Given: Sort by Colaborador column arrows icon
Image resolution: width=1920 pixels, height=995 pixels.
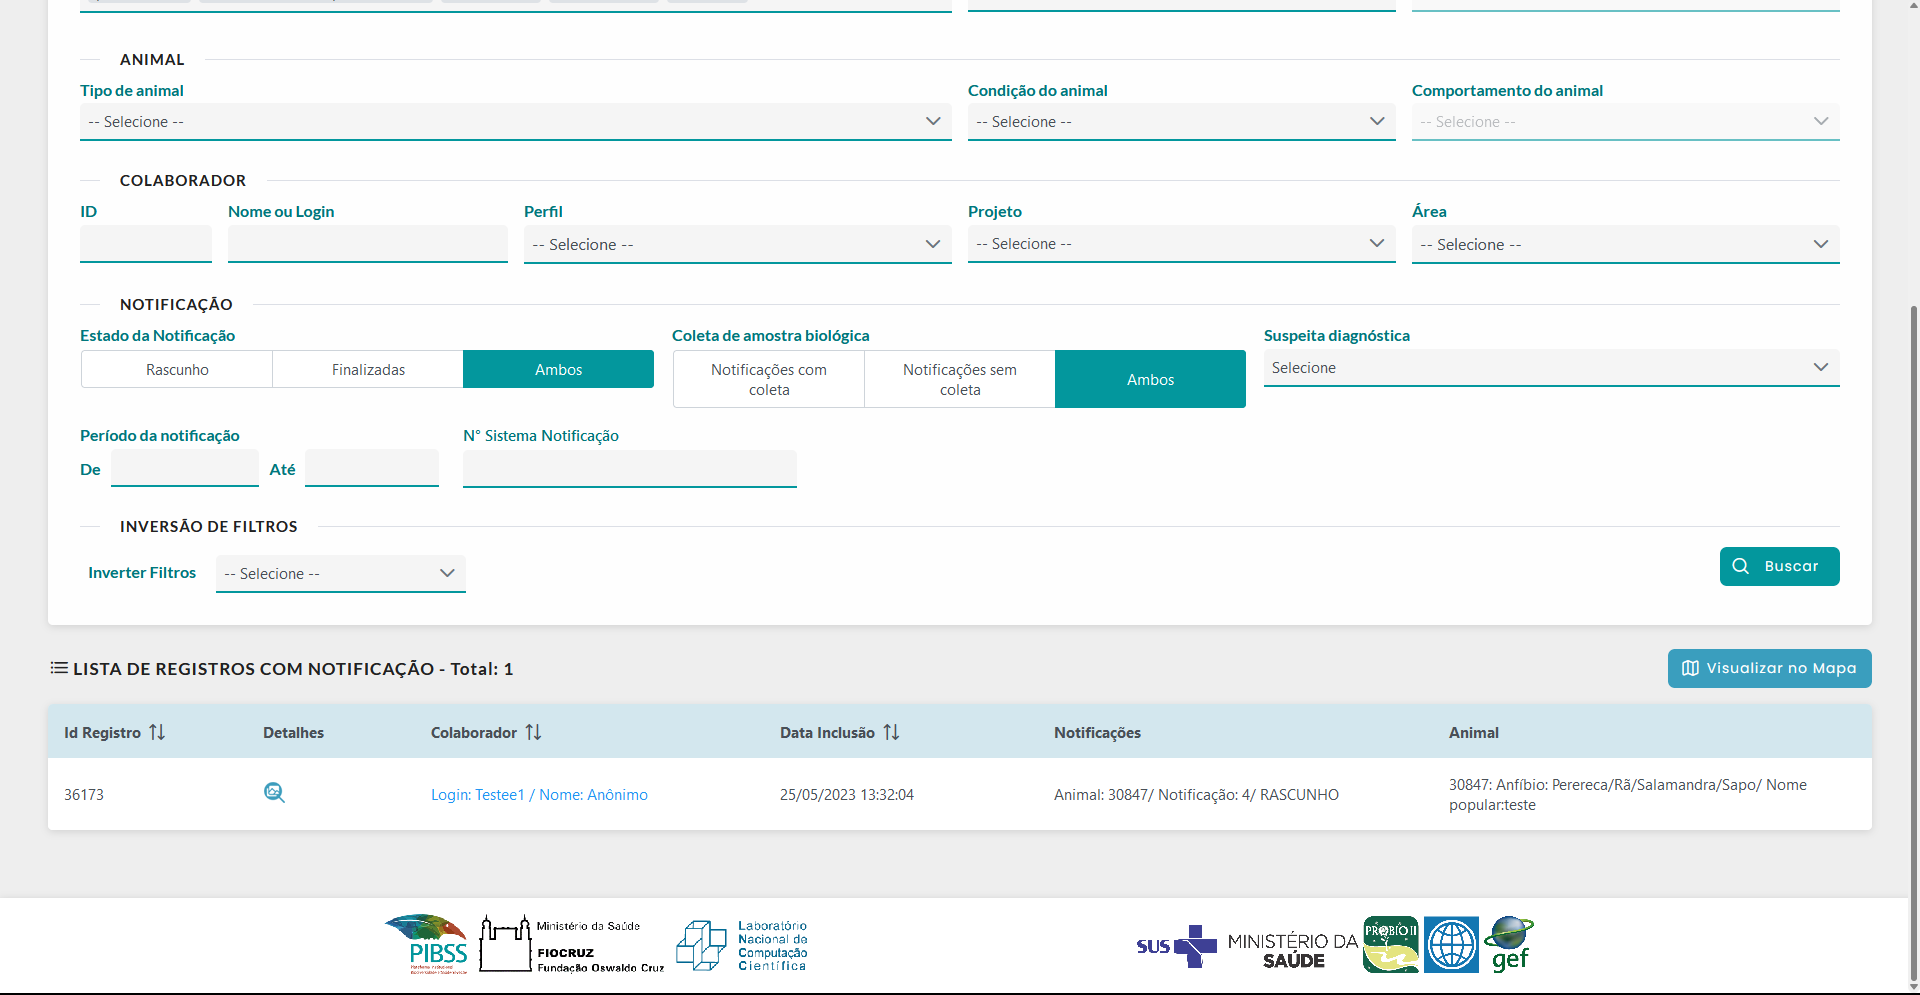Looking at the screenshot, I should click(x=533, y=733).
